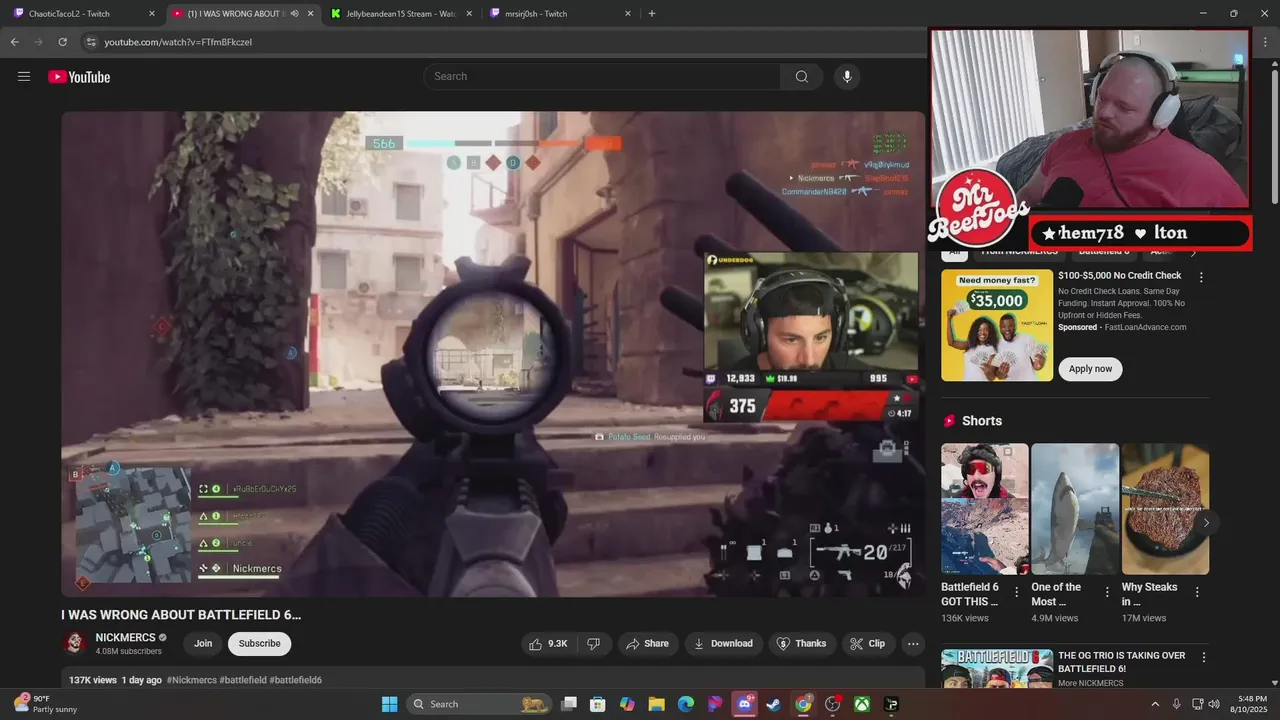Open the Windows Start menu
The image size is (1280, 720).
(x=389, y=704)
